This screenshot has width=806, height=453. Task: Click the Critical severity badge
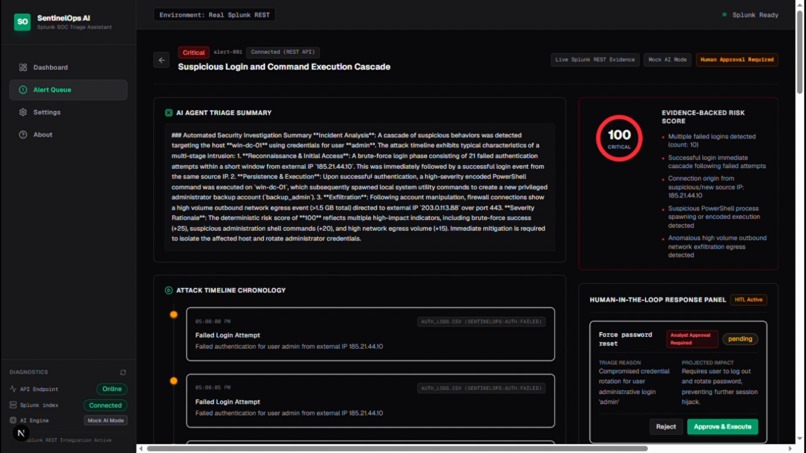[193, 52]
